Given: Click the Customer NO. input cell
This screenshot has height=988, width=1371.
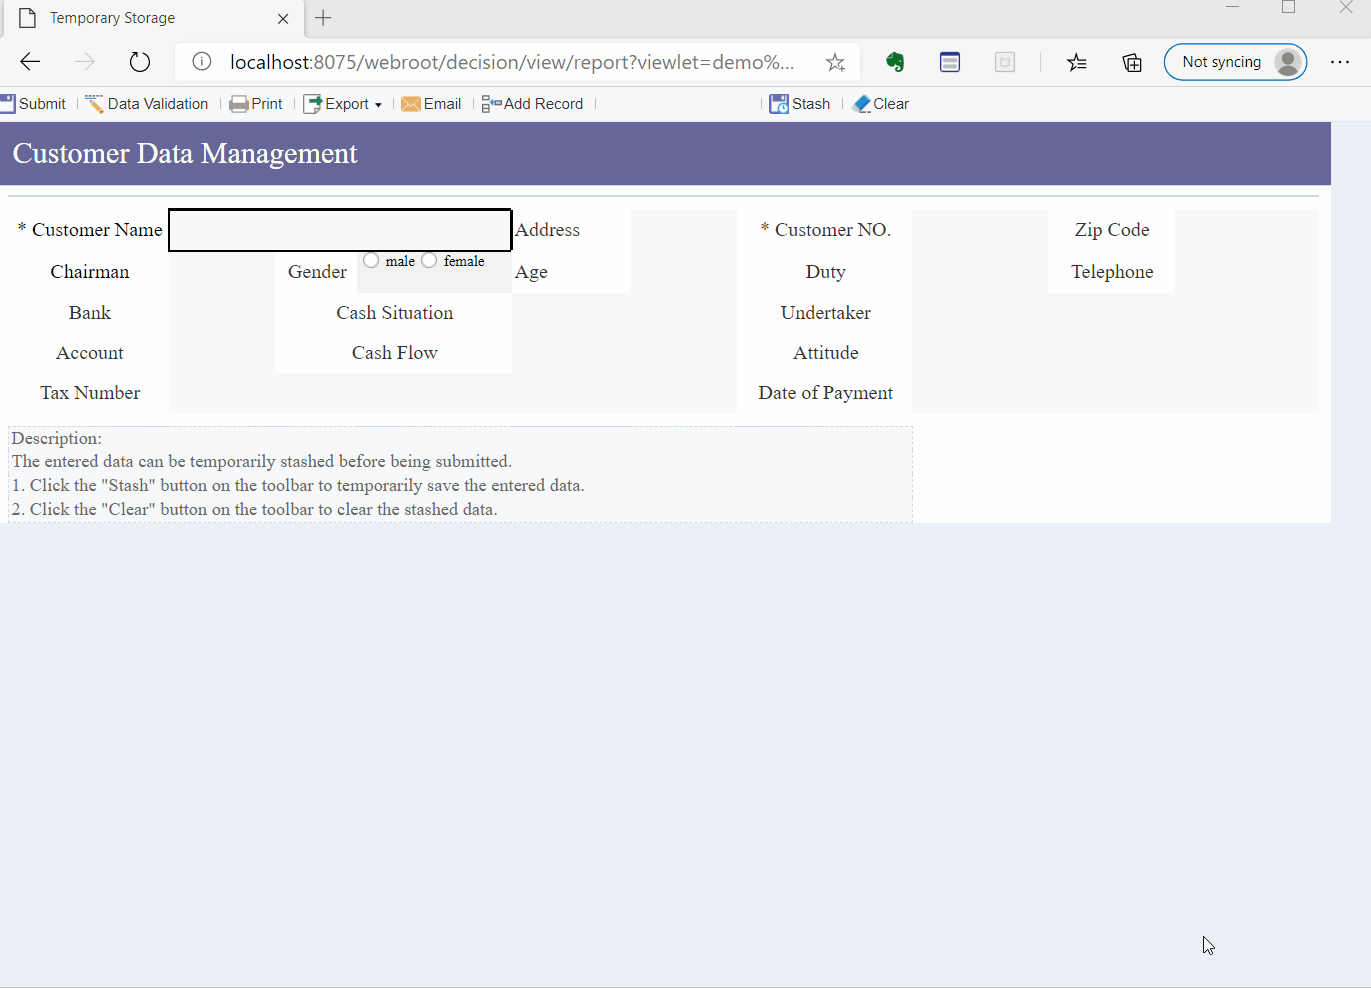Looking at the screenshot, I should [980, 230].
